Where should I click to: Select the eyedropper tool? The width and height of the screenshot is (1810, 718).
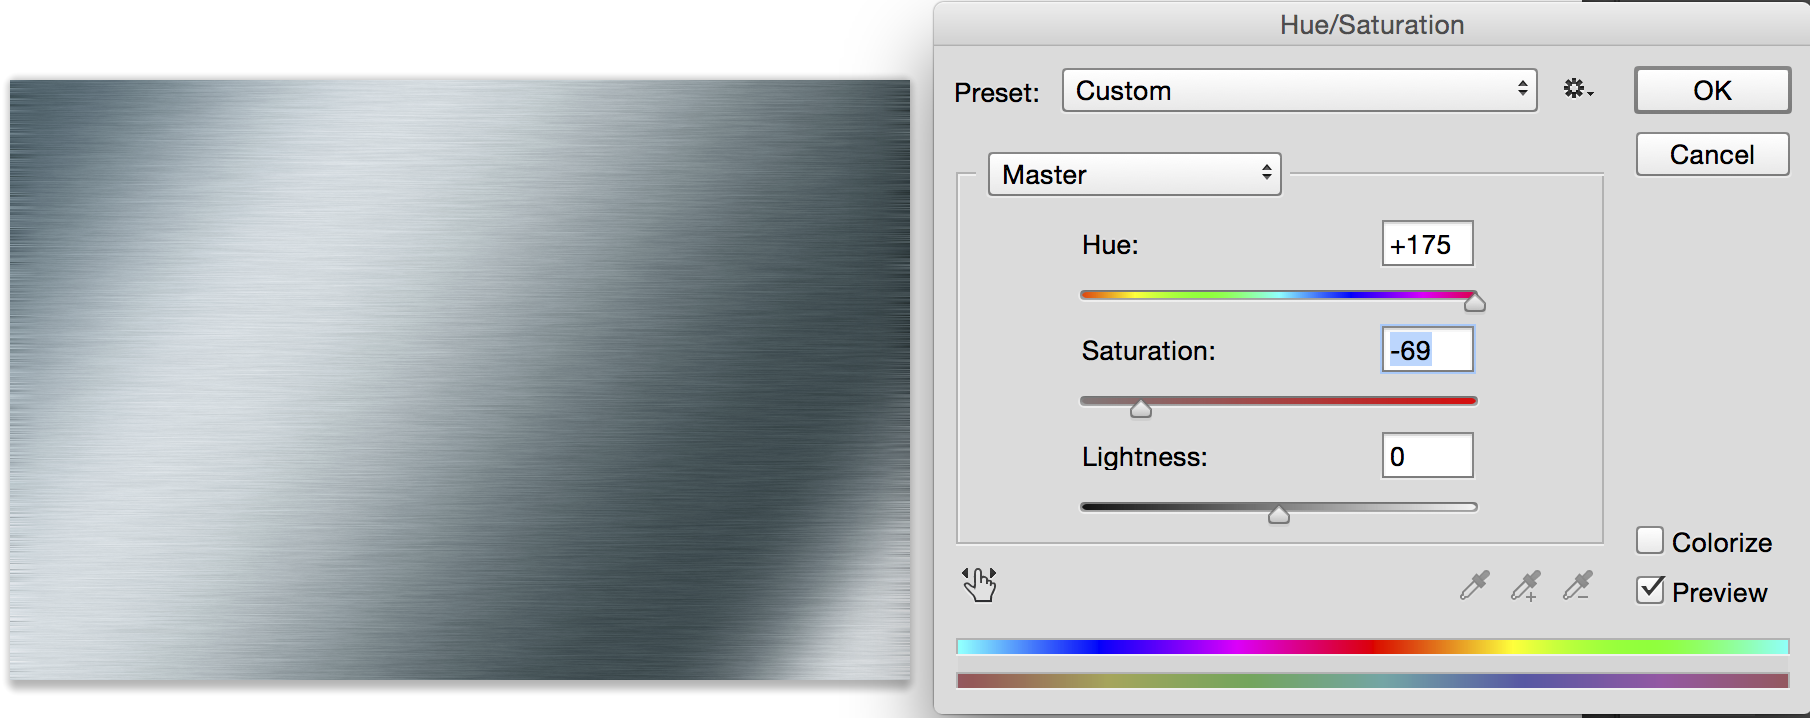1474,585
